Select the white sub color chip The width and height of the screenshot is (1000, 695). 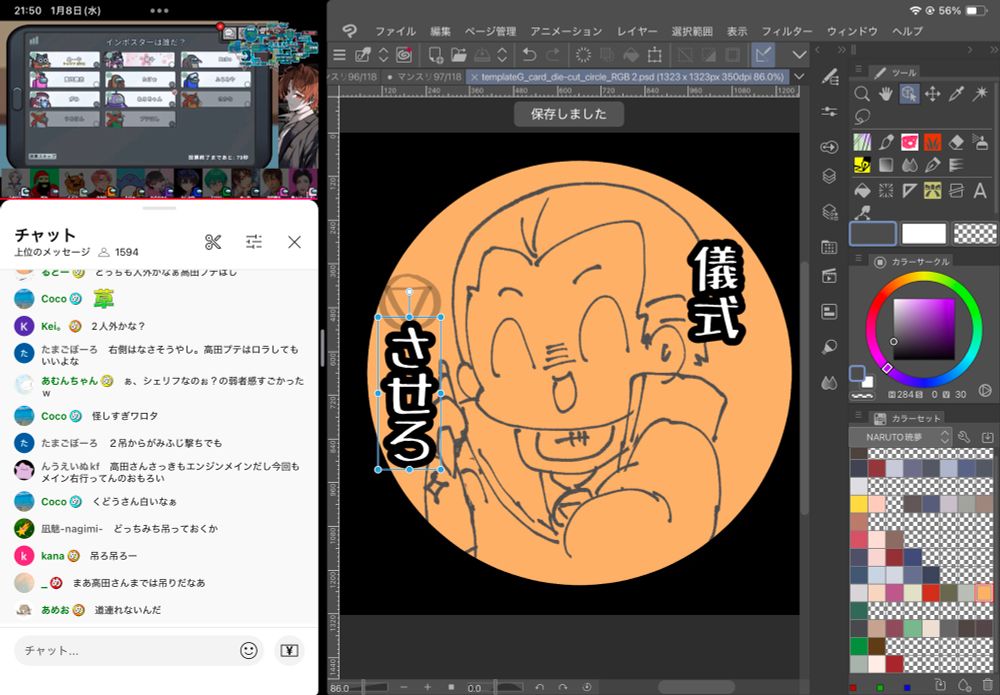[x=923, y=233]
